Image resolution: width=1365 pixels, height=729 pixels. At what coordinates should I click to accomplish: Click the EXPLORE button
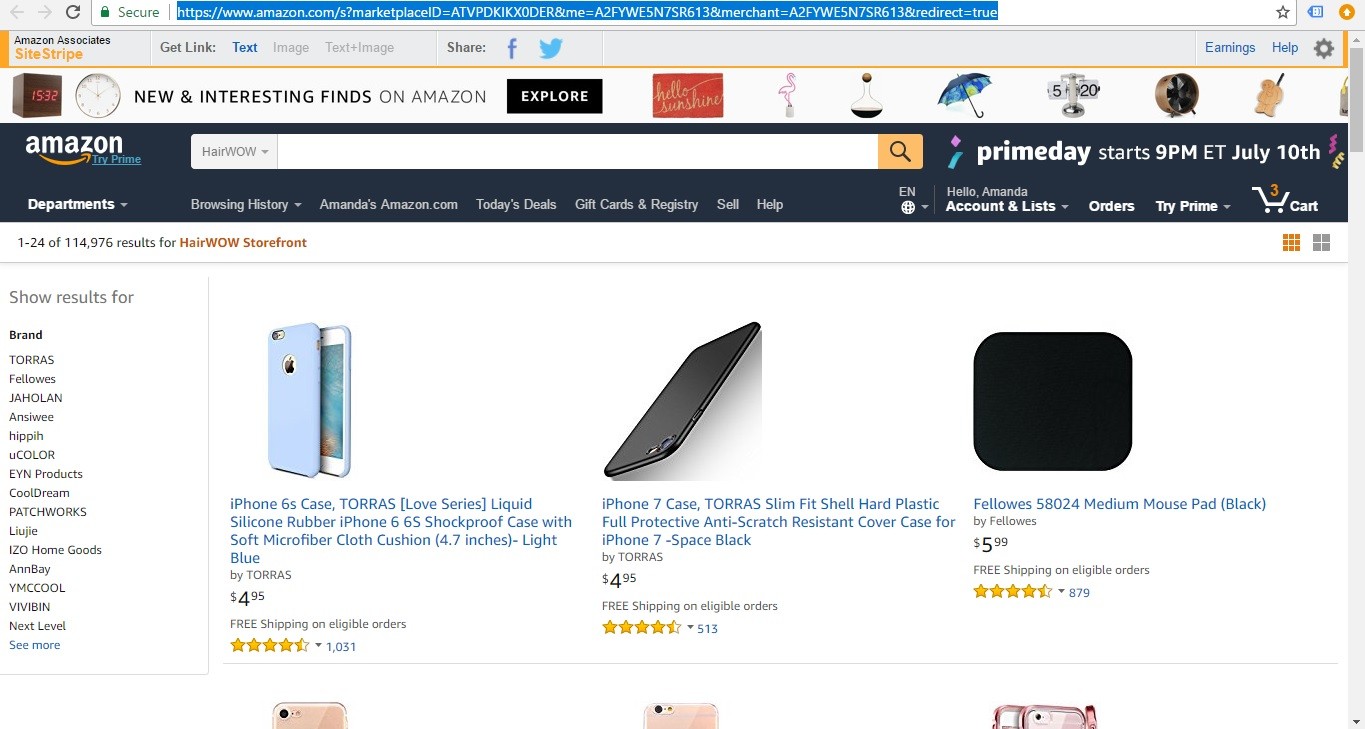(555, 96)
